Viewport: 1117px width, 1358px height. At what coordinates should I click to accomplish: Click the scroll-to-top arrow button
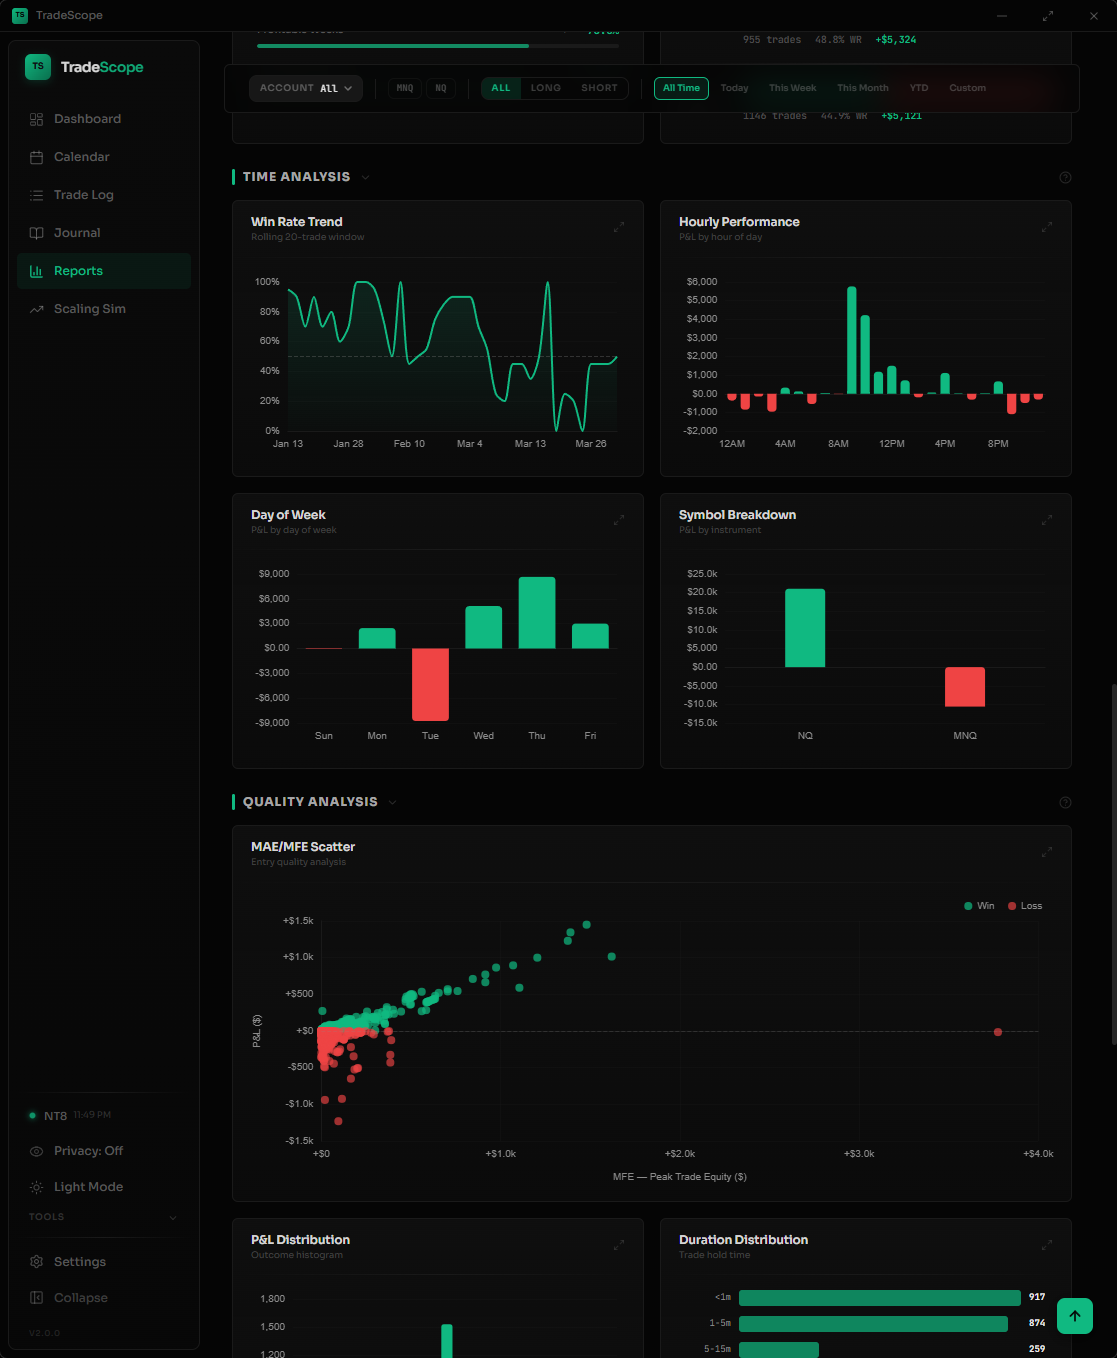1074,1316
